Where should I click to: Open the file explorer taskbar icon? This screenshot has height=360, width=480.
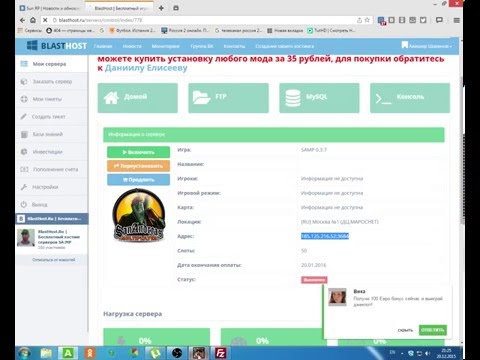click(x=46, y=353)
